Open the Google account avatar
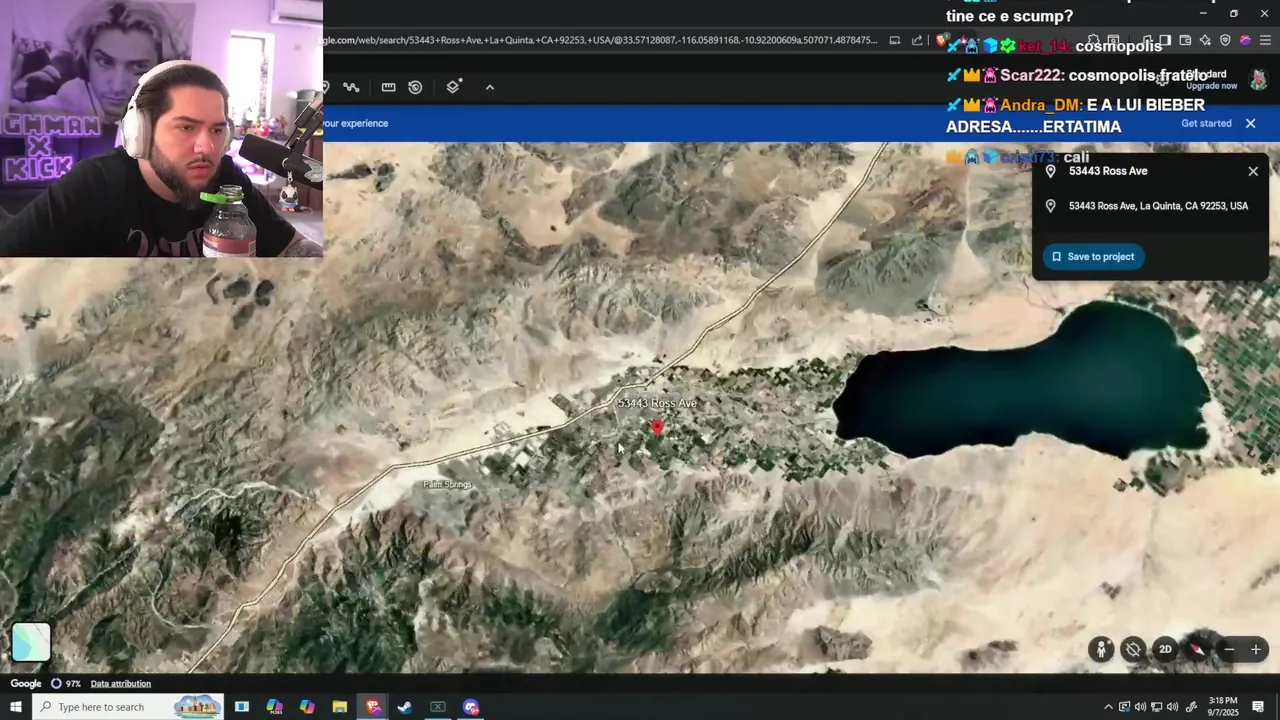The height and width of the screenshot is (720, 1280). pyautogui.click(x=1258, y=80)
